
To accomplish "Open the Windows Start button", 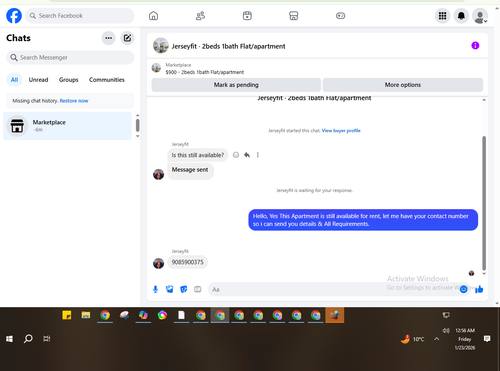I will click(x=9, y=339).
